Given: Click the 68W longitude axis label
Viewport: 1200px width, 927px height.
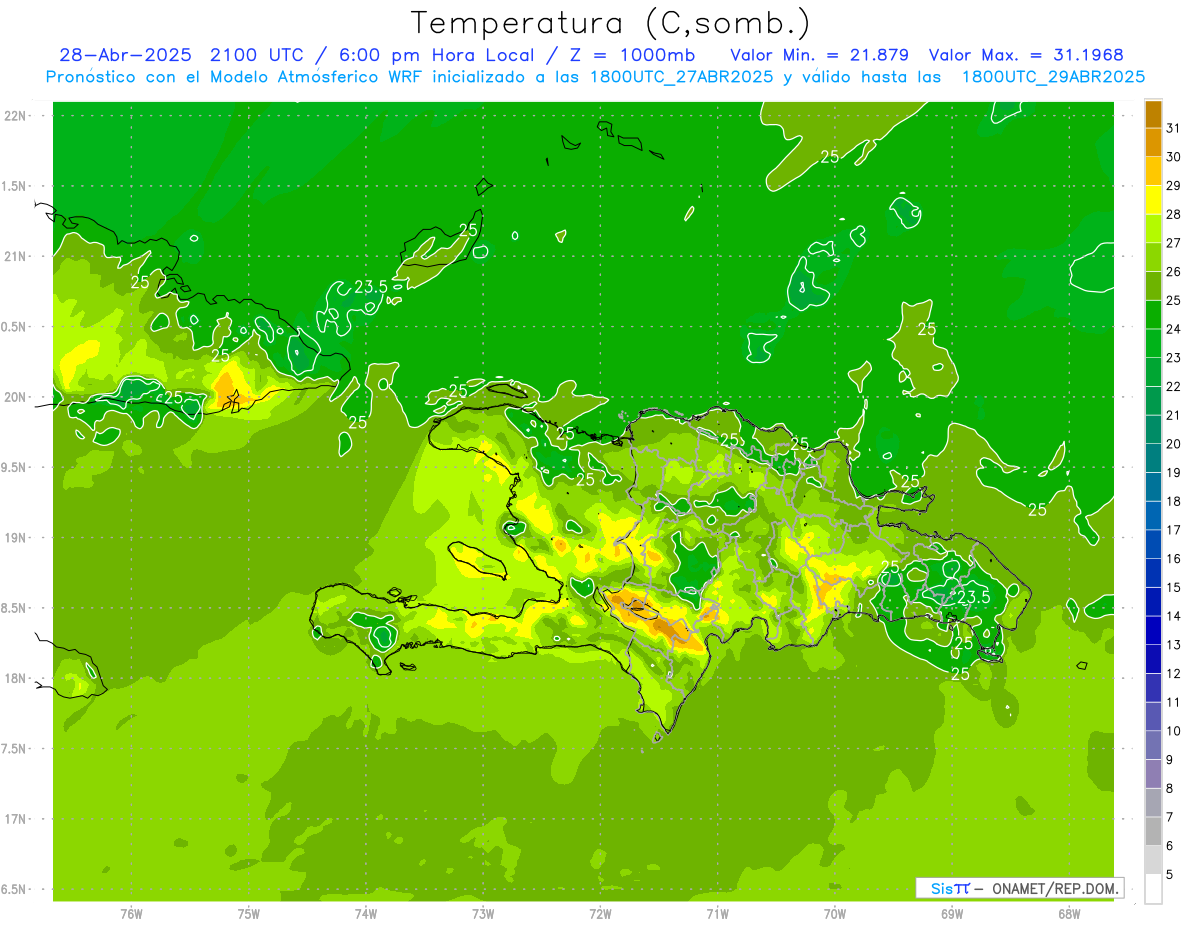Looking at the screenshot, I should [x=1069, y=913].
